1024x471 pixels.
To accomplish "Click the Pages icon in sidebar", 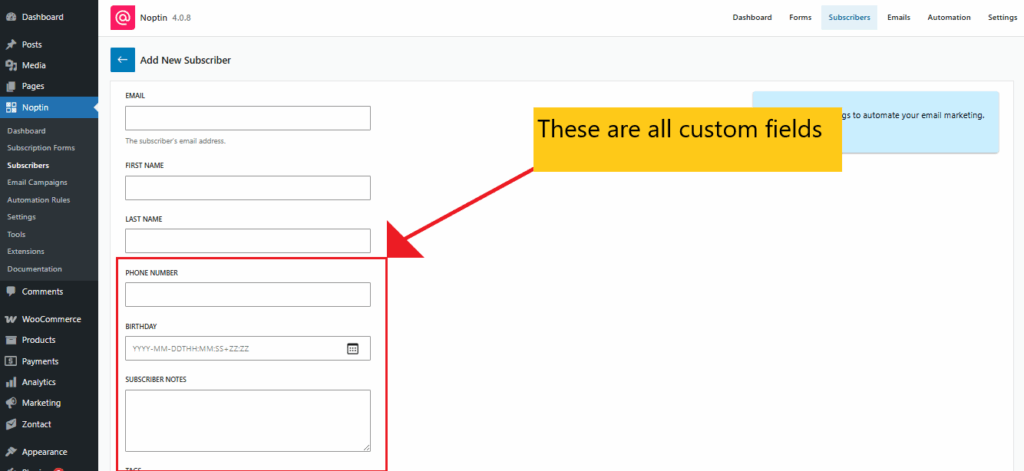I will point(10,86).
